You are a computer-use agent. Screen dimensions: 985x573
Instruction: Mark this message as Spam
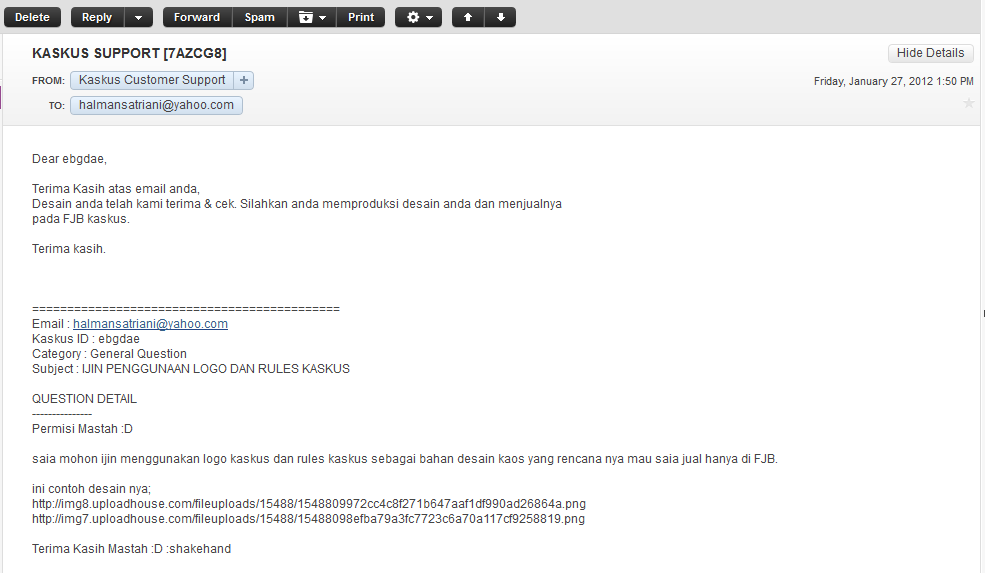pos(259,17)
